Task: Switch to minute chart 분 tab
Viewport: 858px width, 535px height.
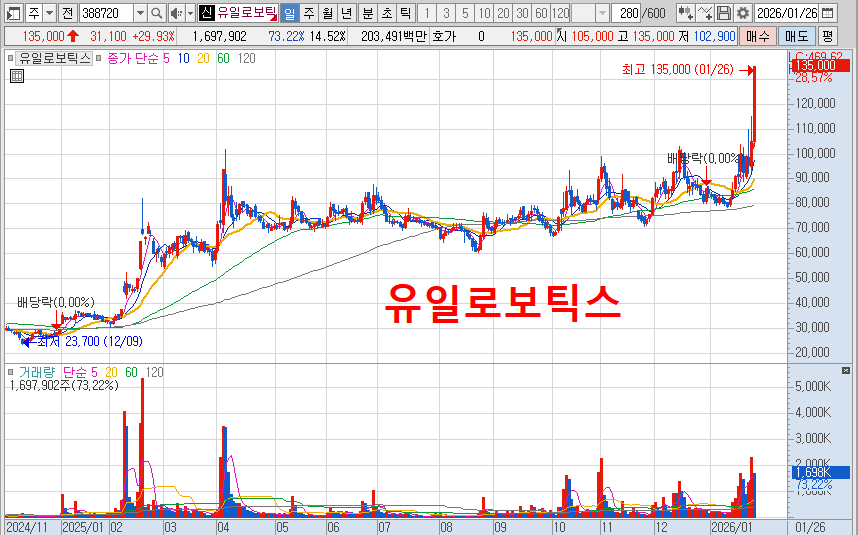Action: [368, 13]
